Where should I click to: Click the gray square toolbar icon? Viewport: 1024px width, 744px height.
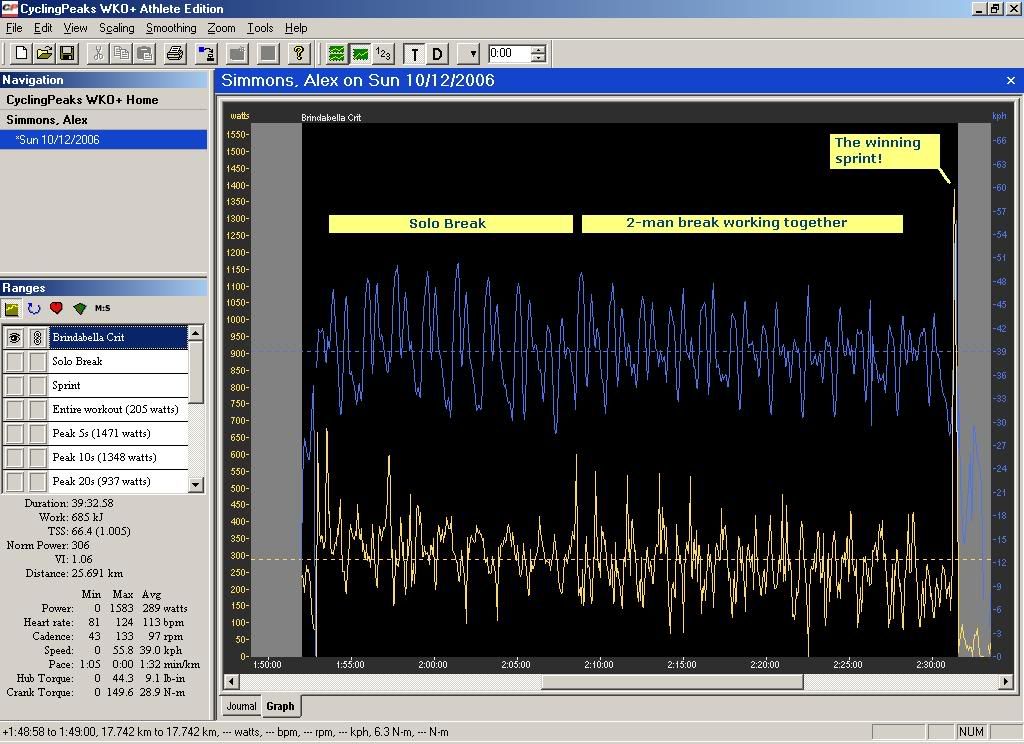pyautogui.click(x=268, y=54)
